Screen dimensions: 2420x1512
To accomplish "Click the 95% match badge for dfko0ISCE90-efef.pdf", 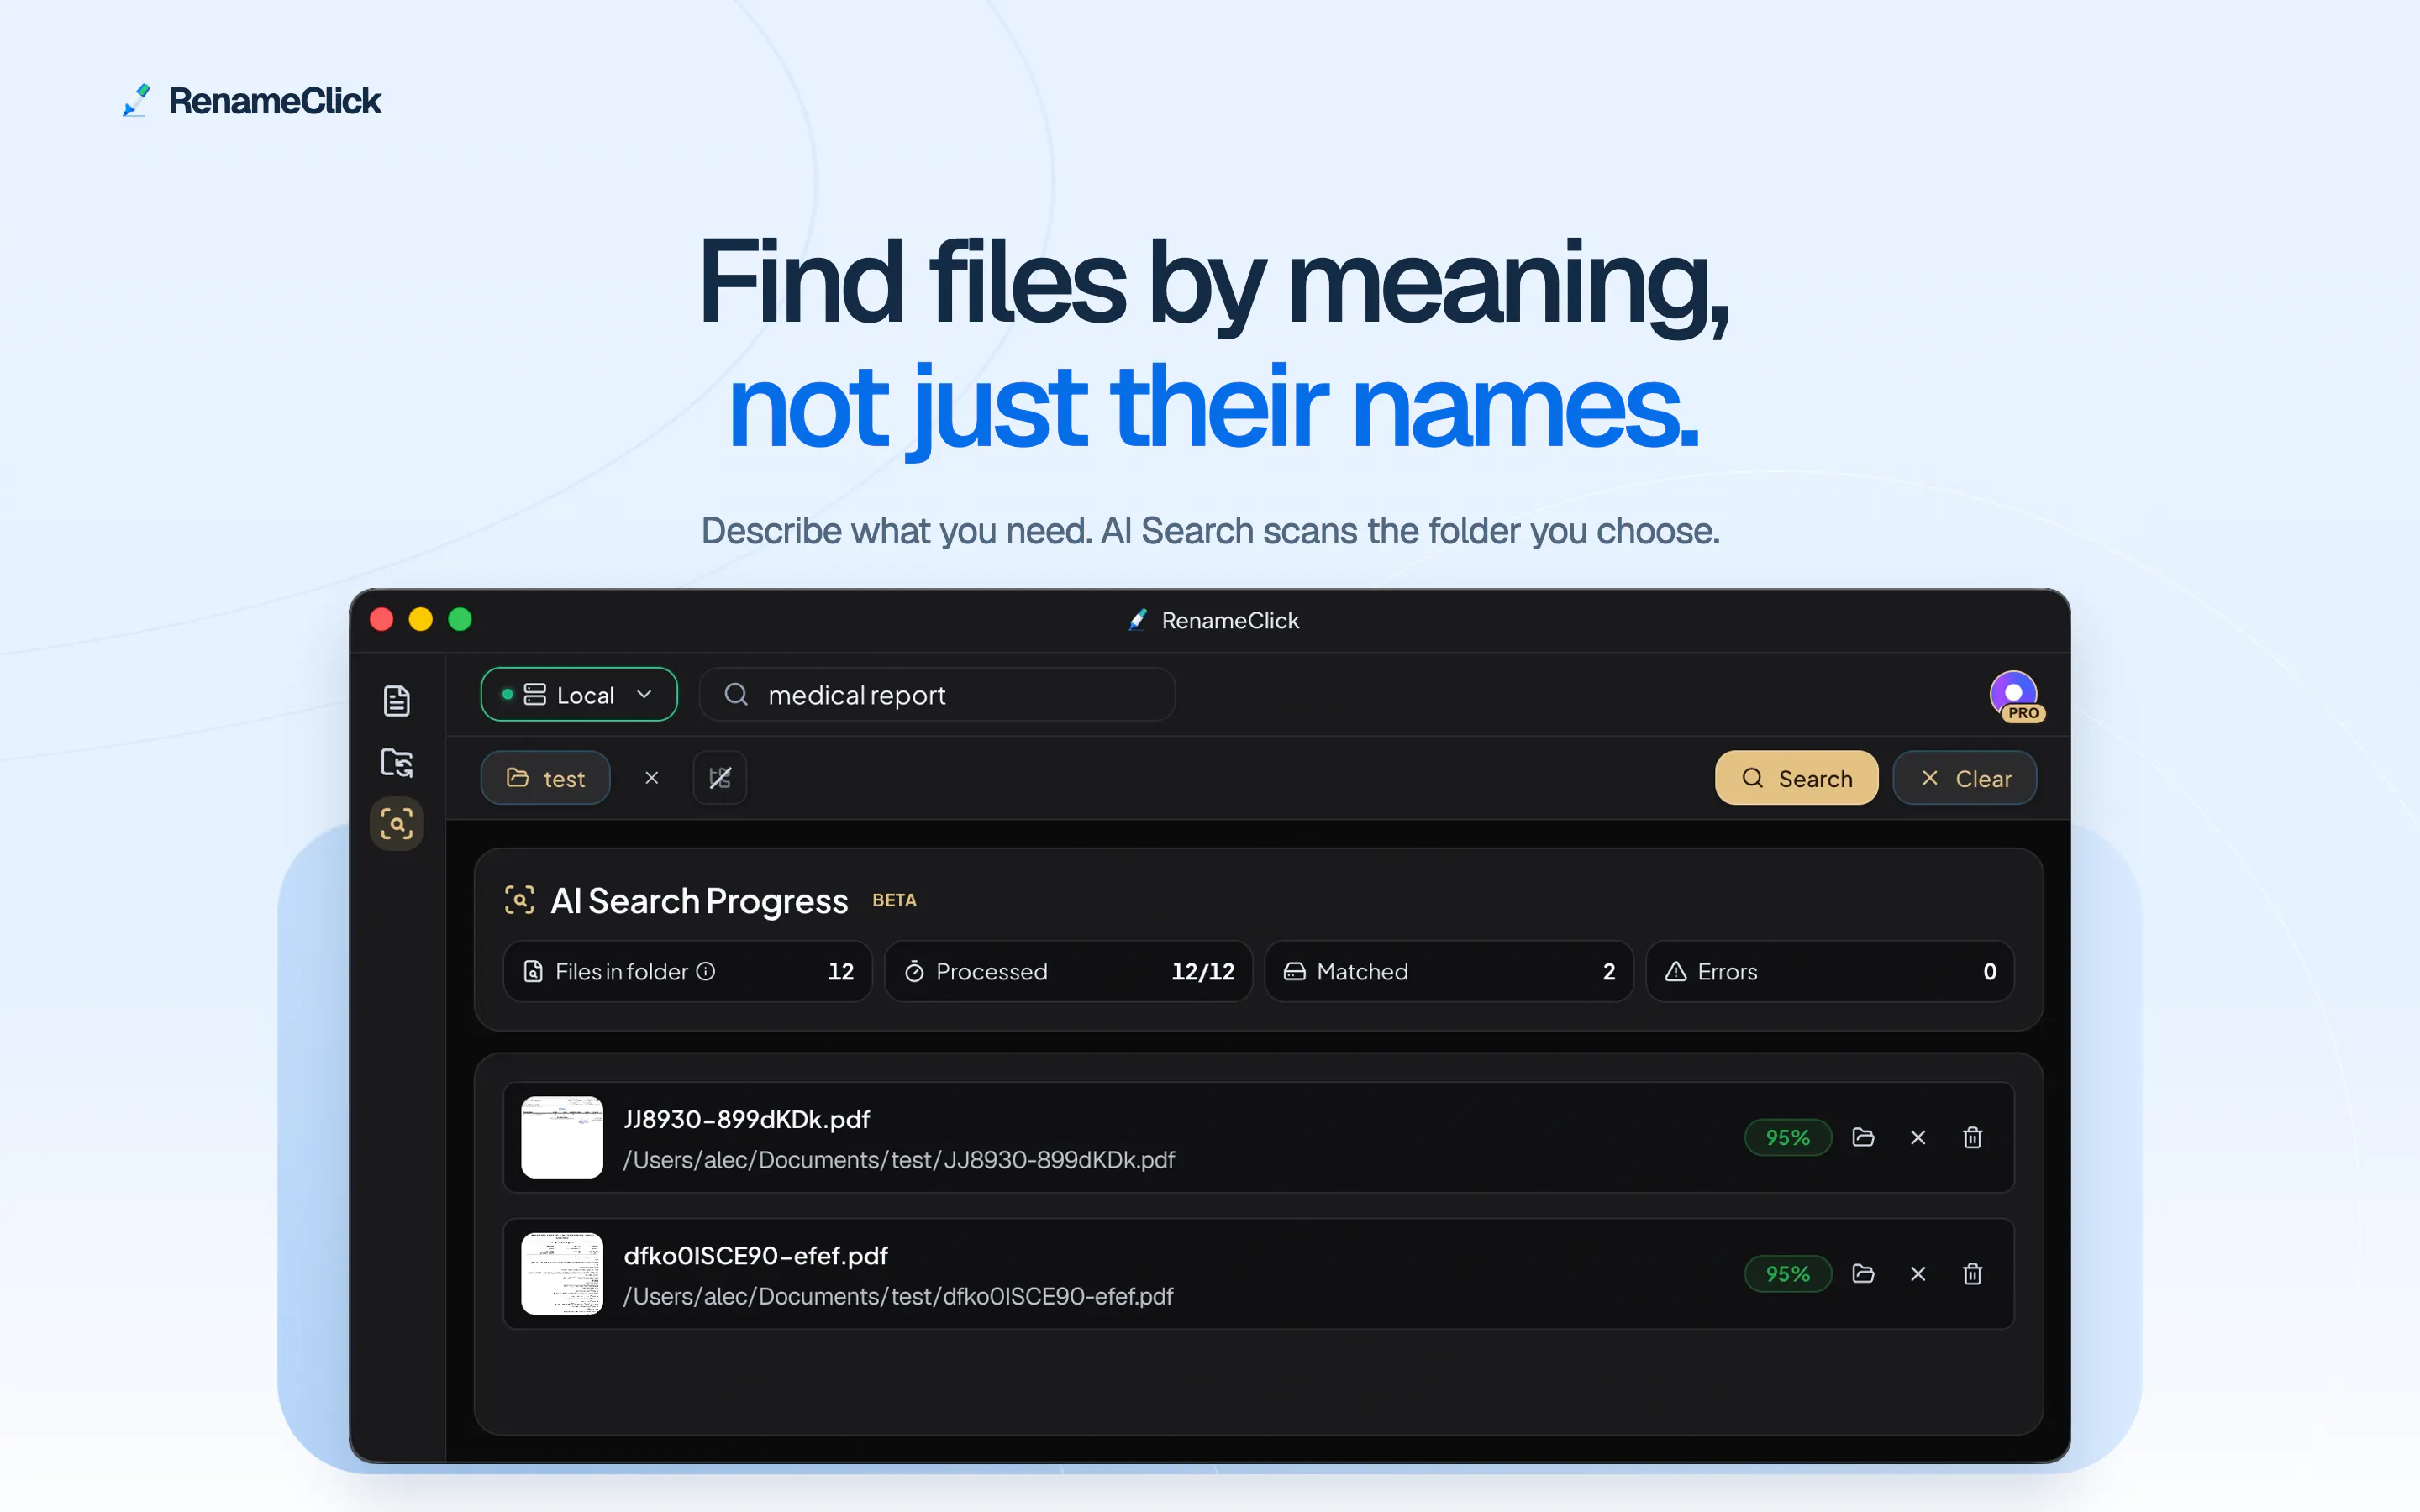I will tap(1788, 1273).
